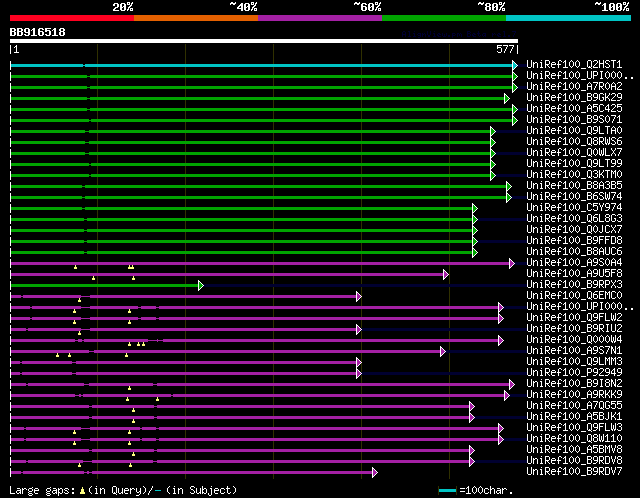Open hit UniRef100_A7R0A2
This screenshot has height=498, width=640.
574,87
